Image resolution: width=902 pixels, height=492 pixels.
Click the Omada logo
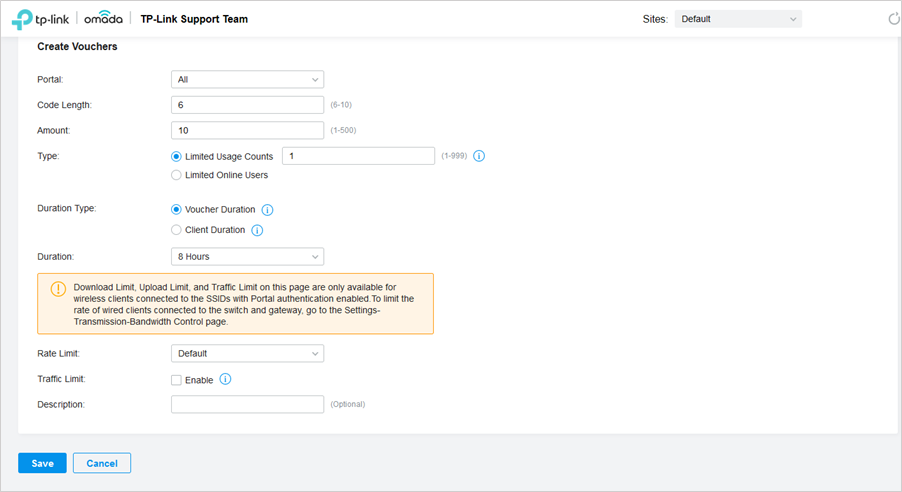(104, 18)
